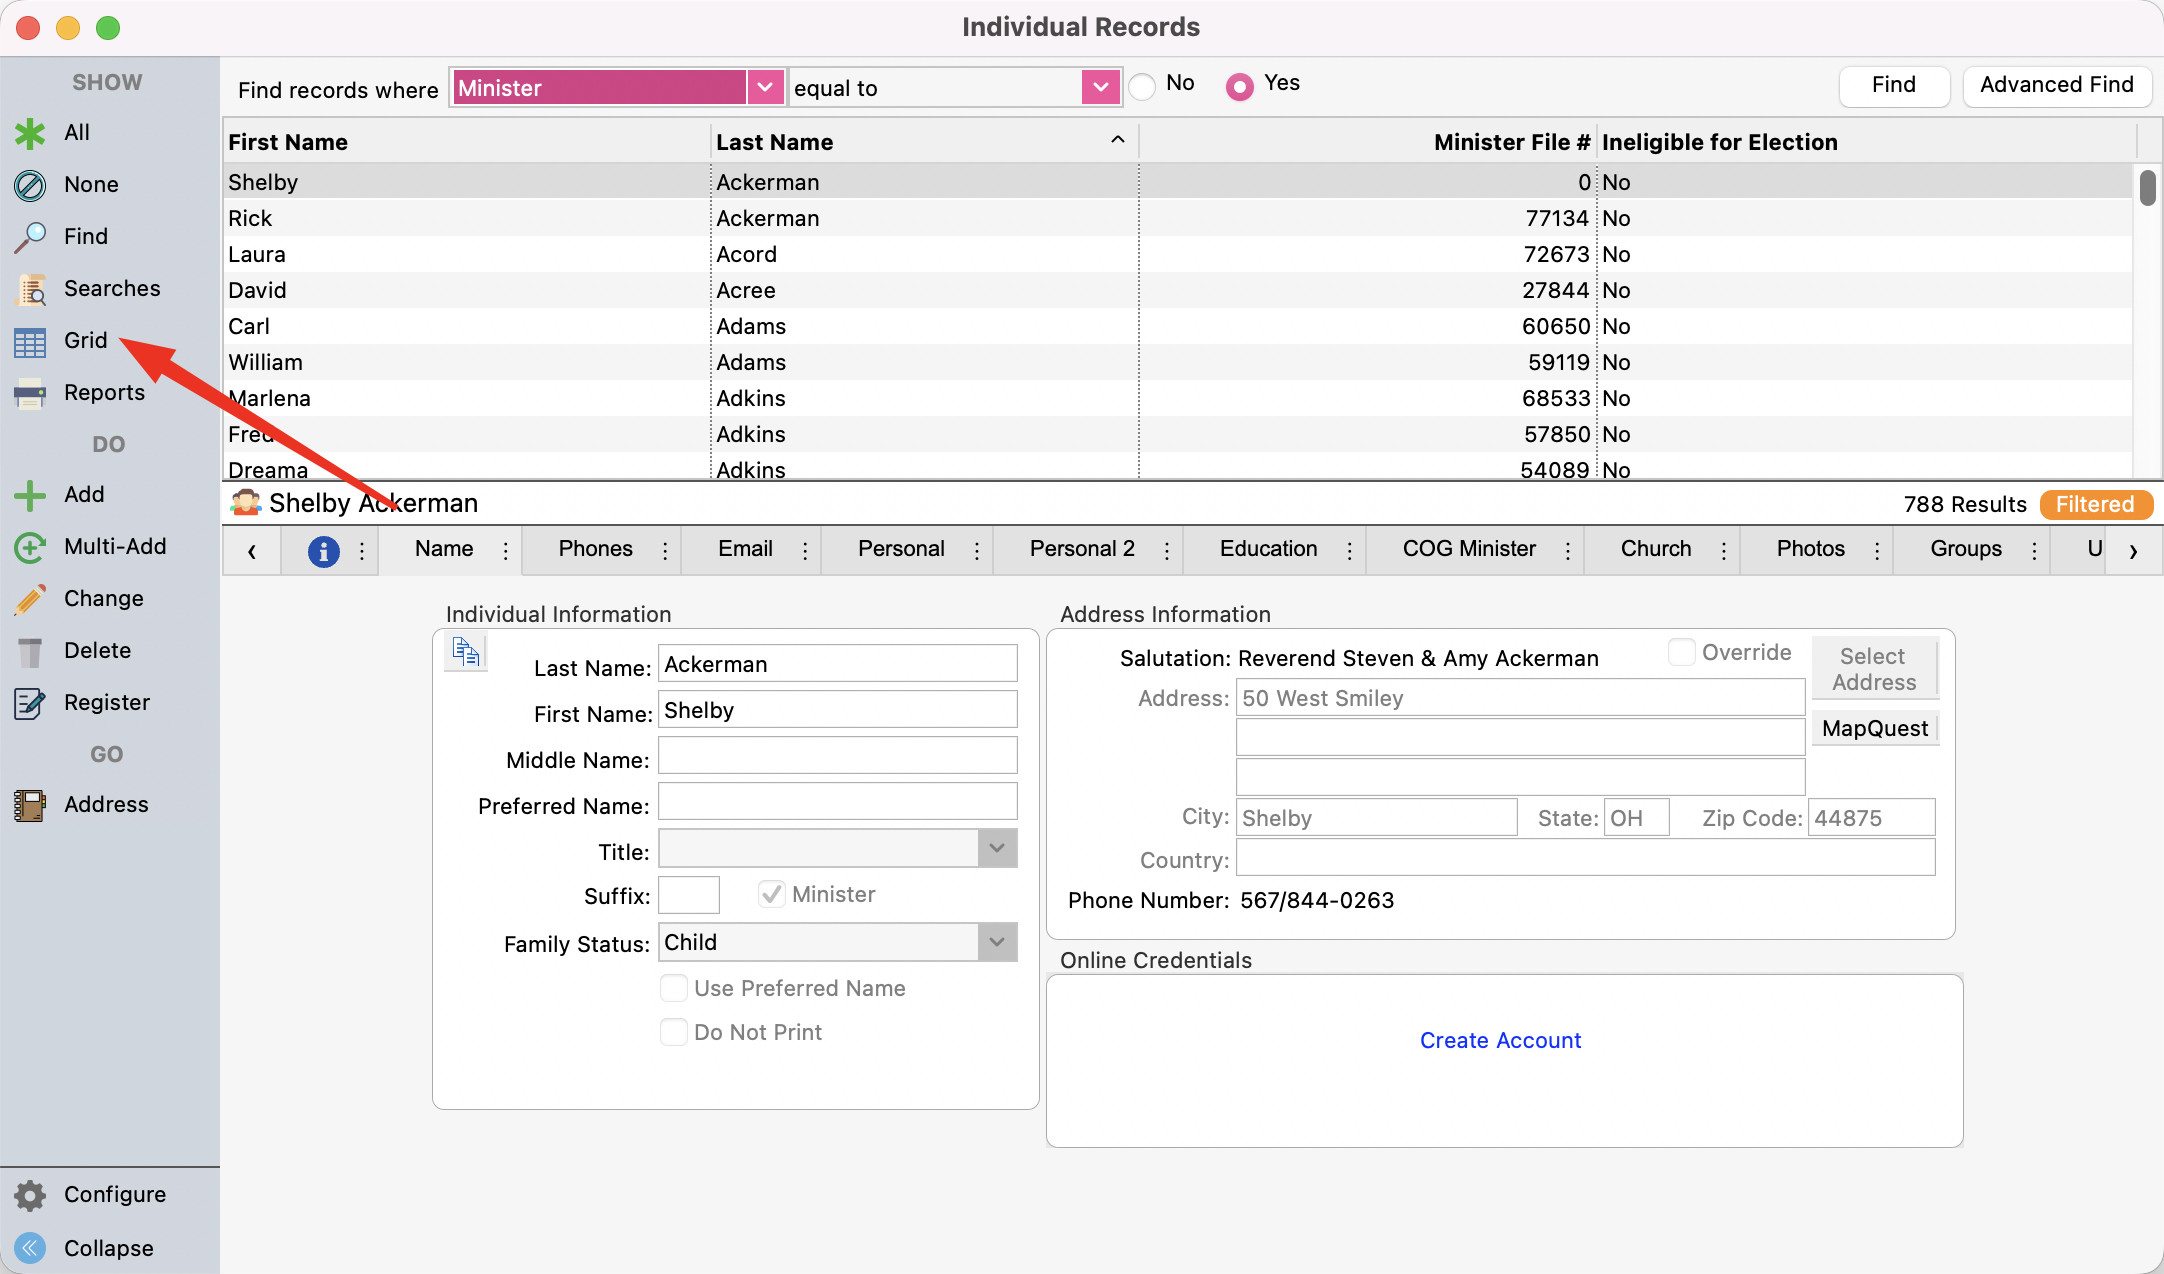
Task: Click the copy icon beside Last Name
Action: 466,652
